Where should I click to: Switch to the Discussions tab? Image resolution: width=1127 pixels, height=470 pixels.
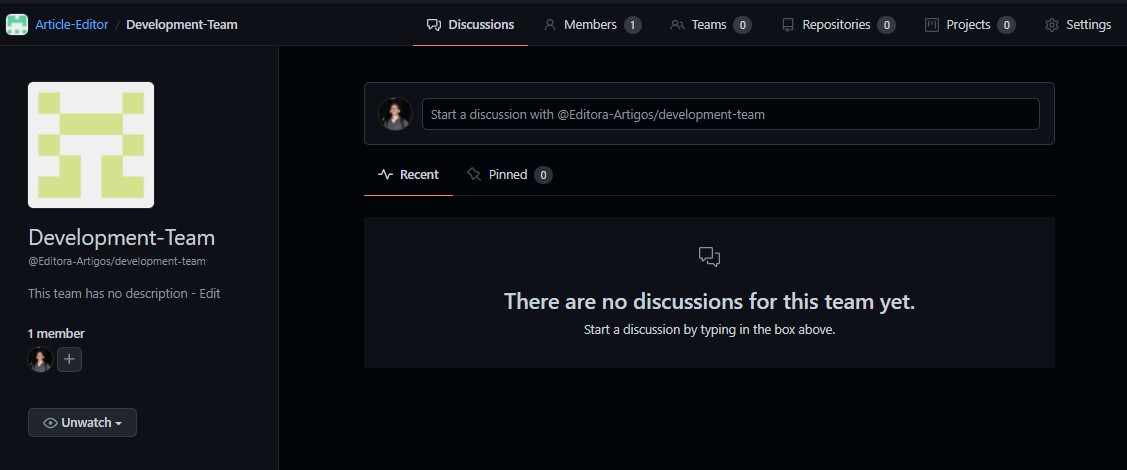(x=470, y=24)
